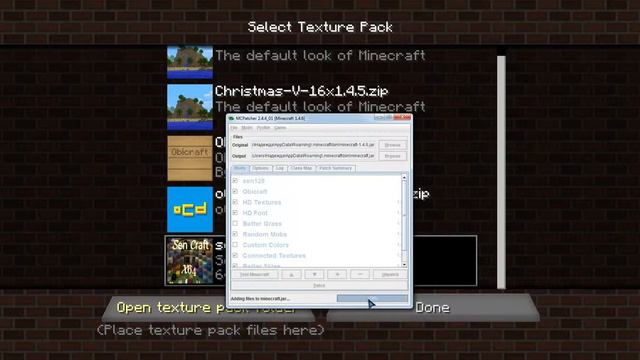This screenshot has height=360, width=640.
Task: Move mod down with down arrow button
Action: 314,275
